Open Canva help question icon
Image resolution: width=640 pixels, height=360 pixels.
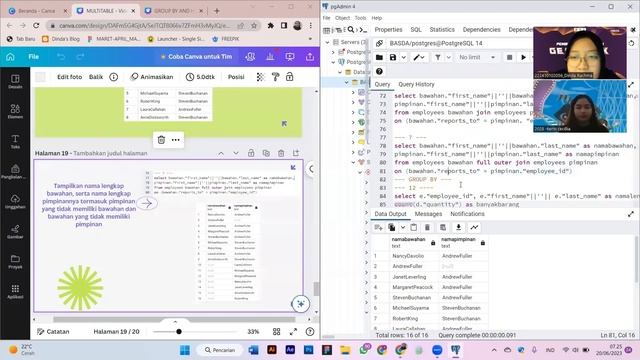click(x=310, y=332)
